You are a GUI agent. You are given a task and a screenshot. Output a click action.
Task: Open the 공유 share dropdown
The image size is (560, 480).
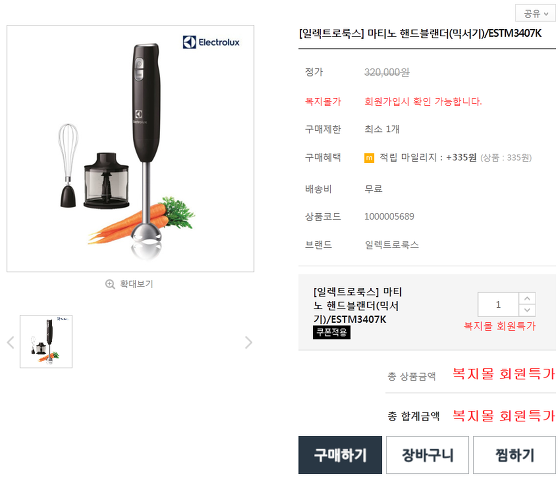coord(535,14)
